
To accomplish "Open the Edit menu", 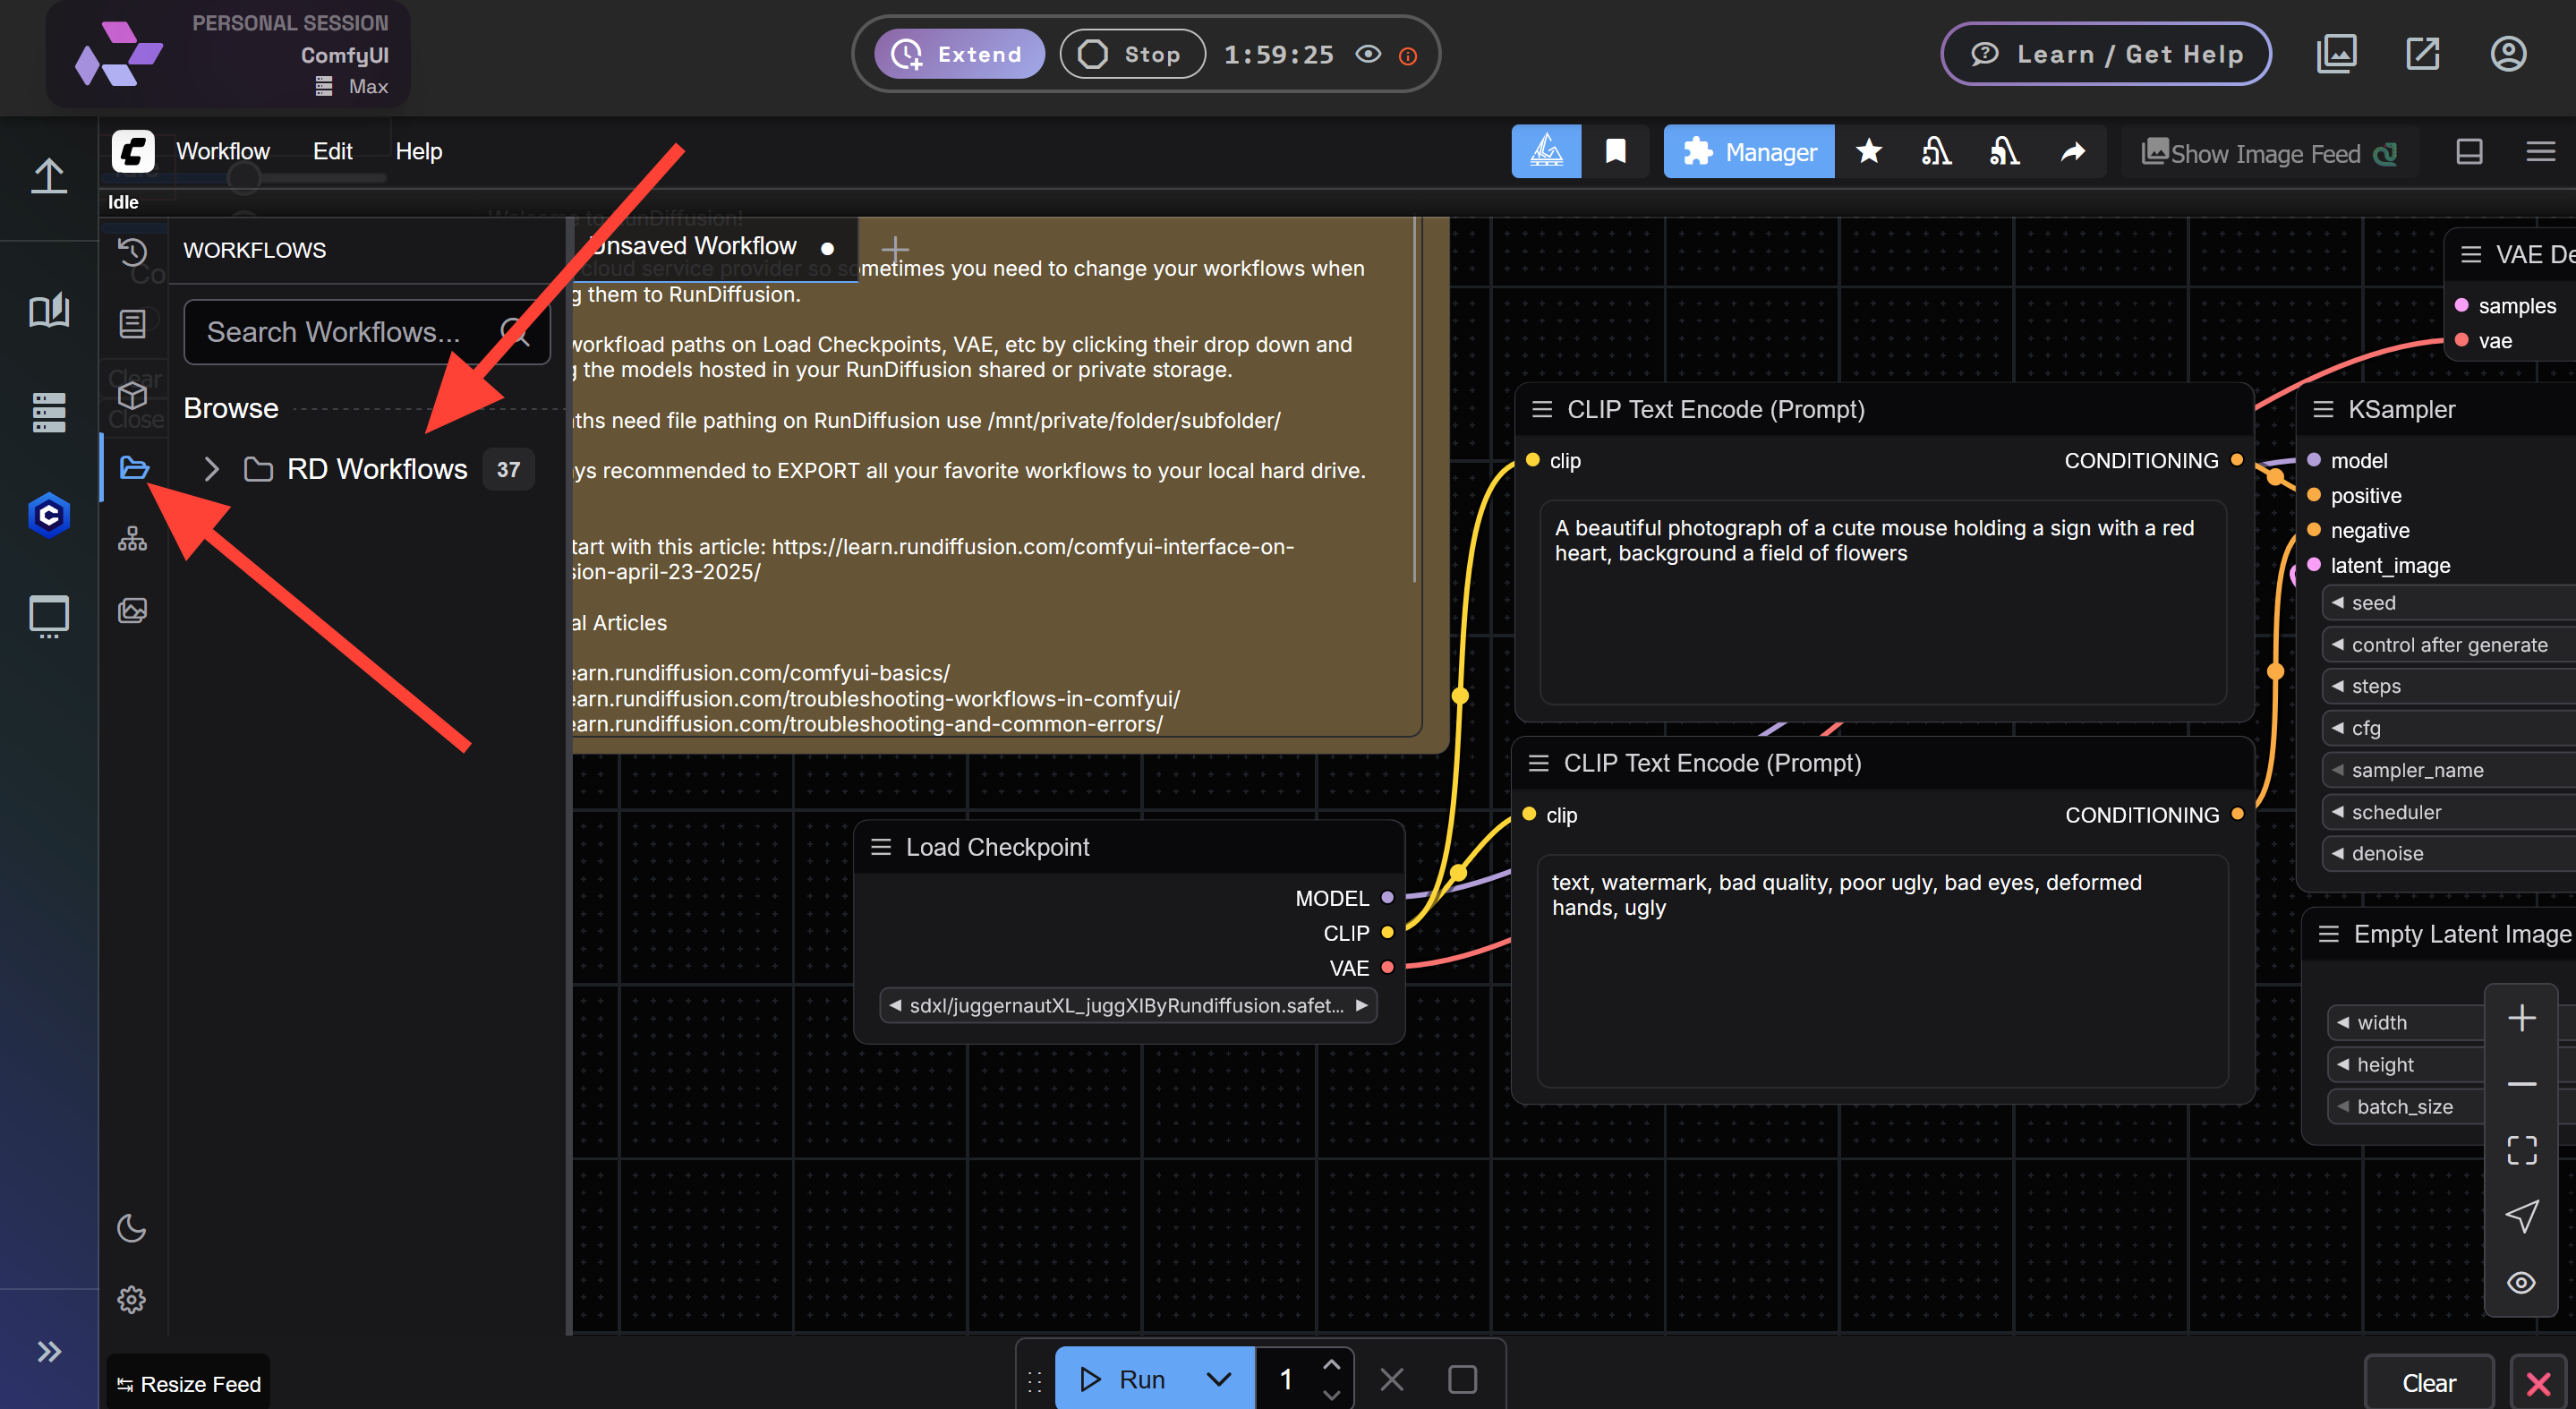I will pyautogui.click(x=333, y=151).
